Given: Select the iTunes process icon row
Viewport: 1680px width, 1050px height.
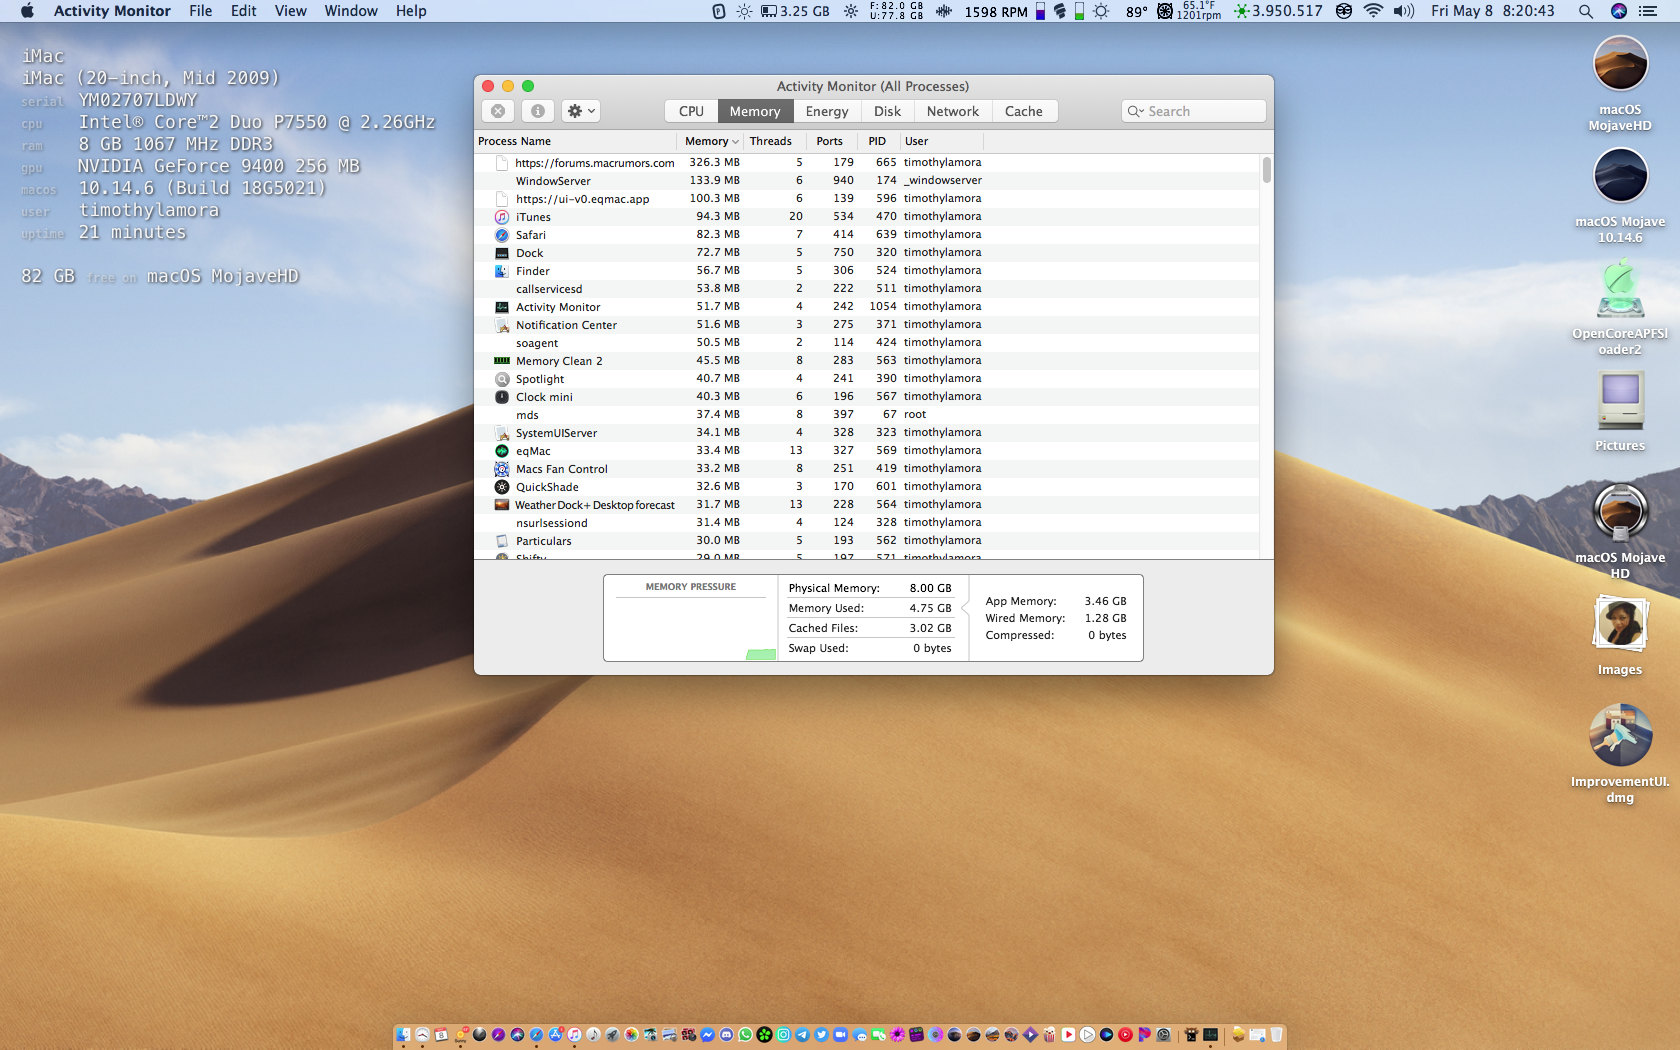Looking at the screenshot, I should pyautogui.click(x=502, y=217).
